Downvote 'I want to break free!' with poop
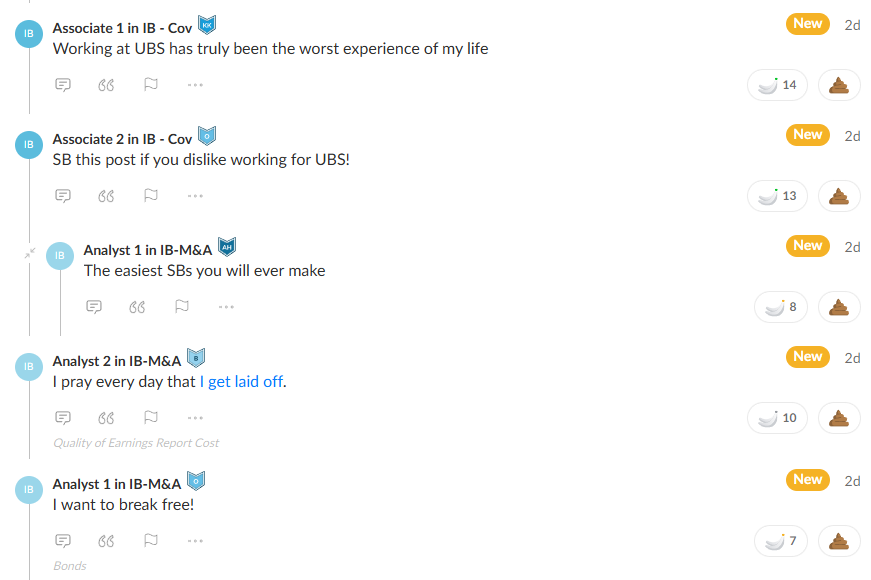The width and height of the screenshot is (871, 580). point(839,541)
